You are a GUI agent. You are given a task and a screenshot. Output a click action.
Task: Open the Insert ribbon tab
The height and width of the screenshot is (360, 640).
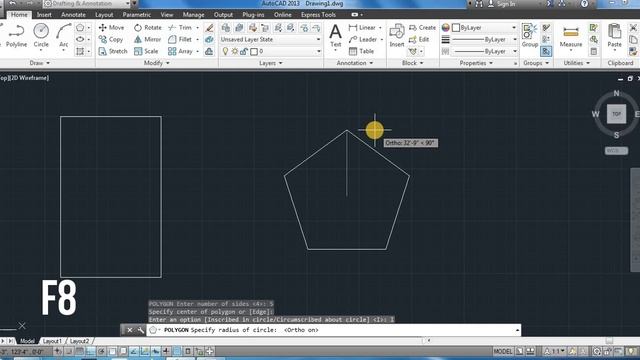[44, 15]
